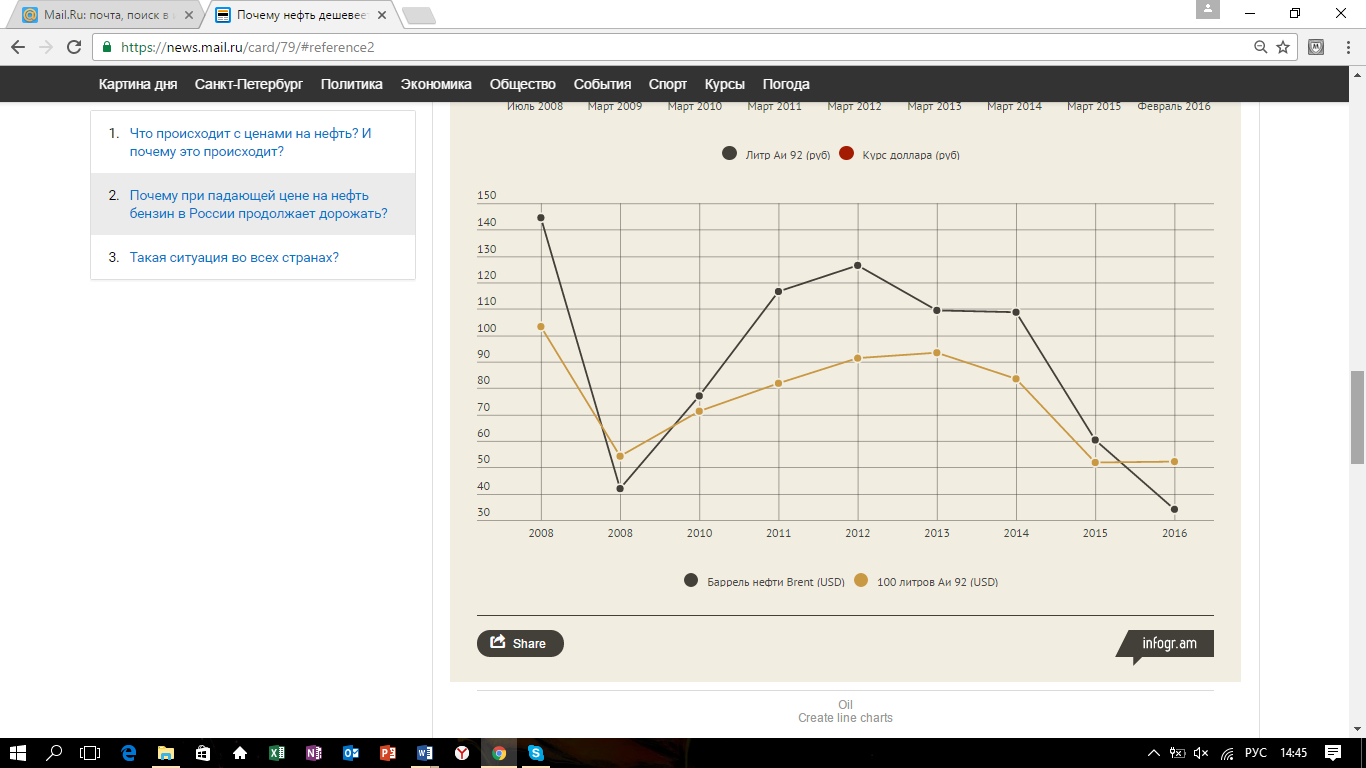Reload the page with the refresh icon
The height and width of the screenshot is (768, 1366).
[73, 47]
